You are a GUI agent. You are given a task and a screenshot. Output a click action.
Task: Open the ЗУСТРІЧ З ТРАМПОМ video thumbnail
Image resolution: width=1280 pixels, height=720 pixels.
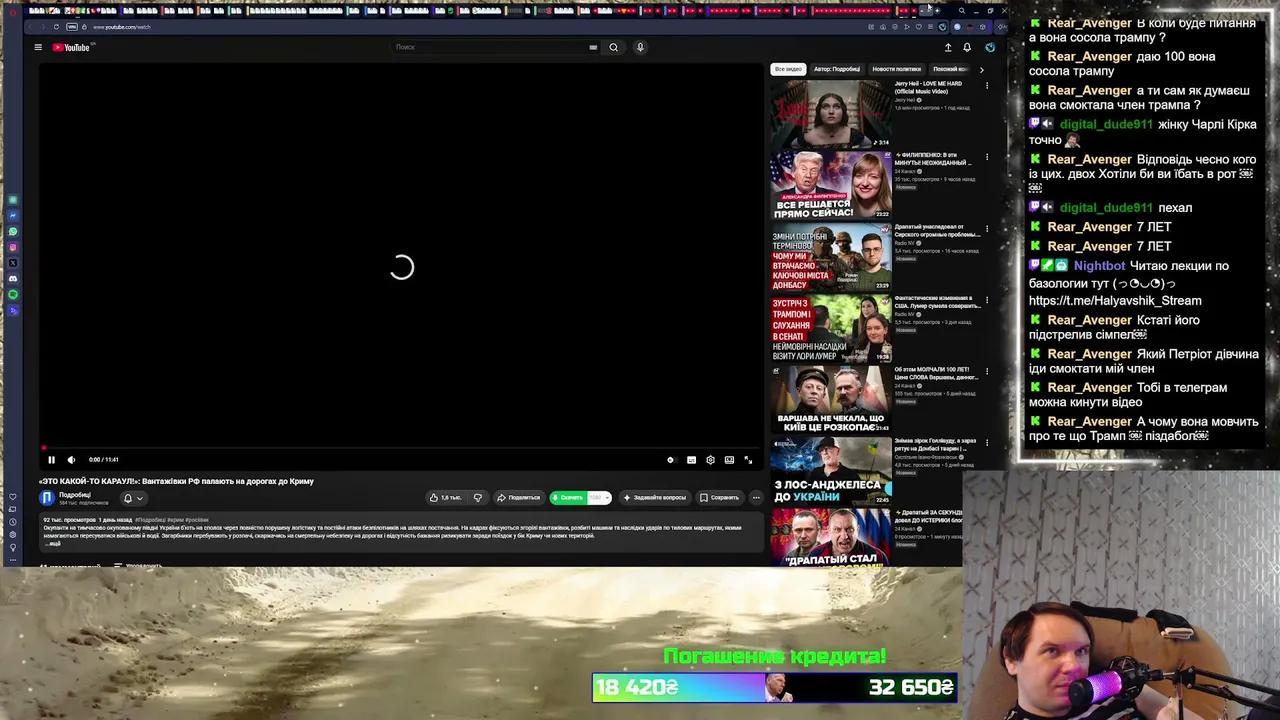click(x=830, y=328)
